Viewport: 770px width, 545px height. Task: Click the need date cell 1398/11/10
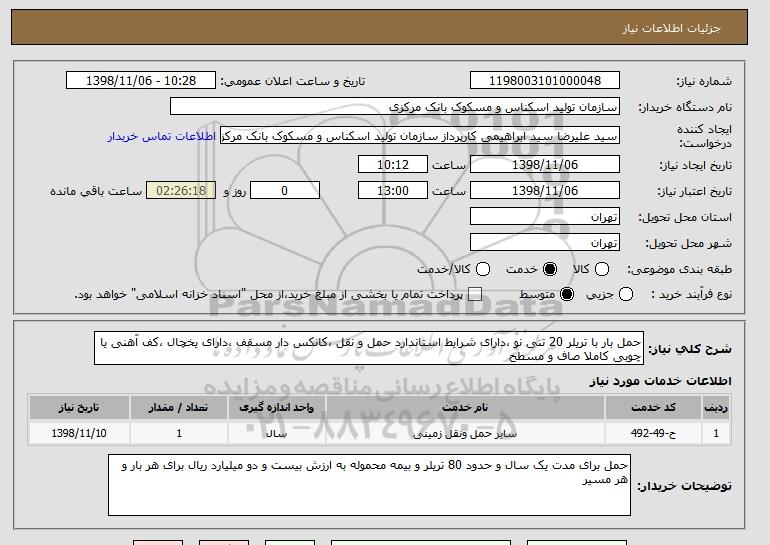point(79,433)
